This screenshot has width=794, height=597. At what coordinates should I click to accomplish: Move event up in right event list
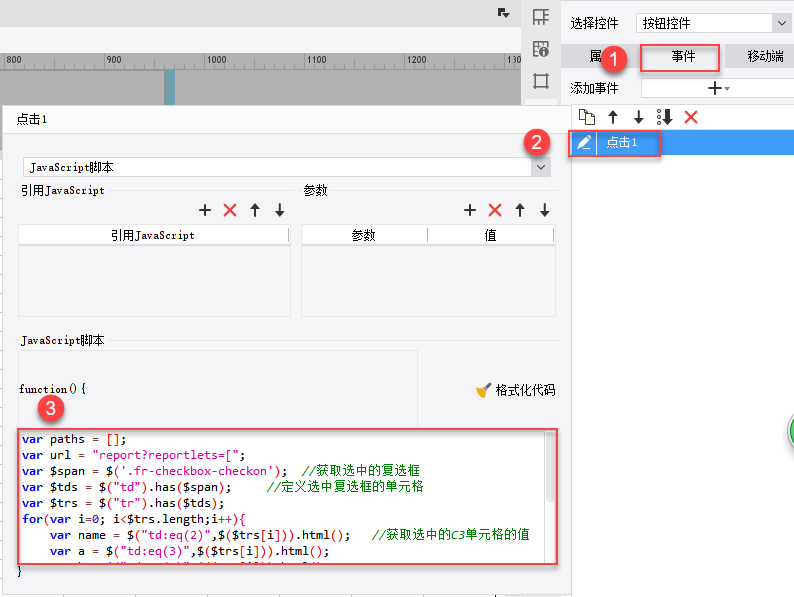(613, 117)
